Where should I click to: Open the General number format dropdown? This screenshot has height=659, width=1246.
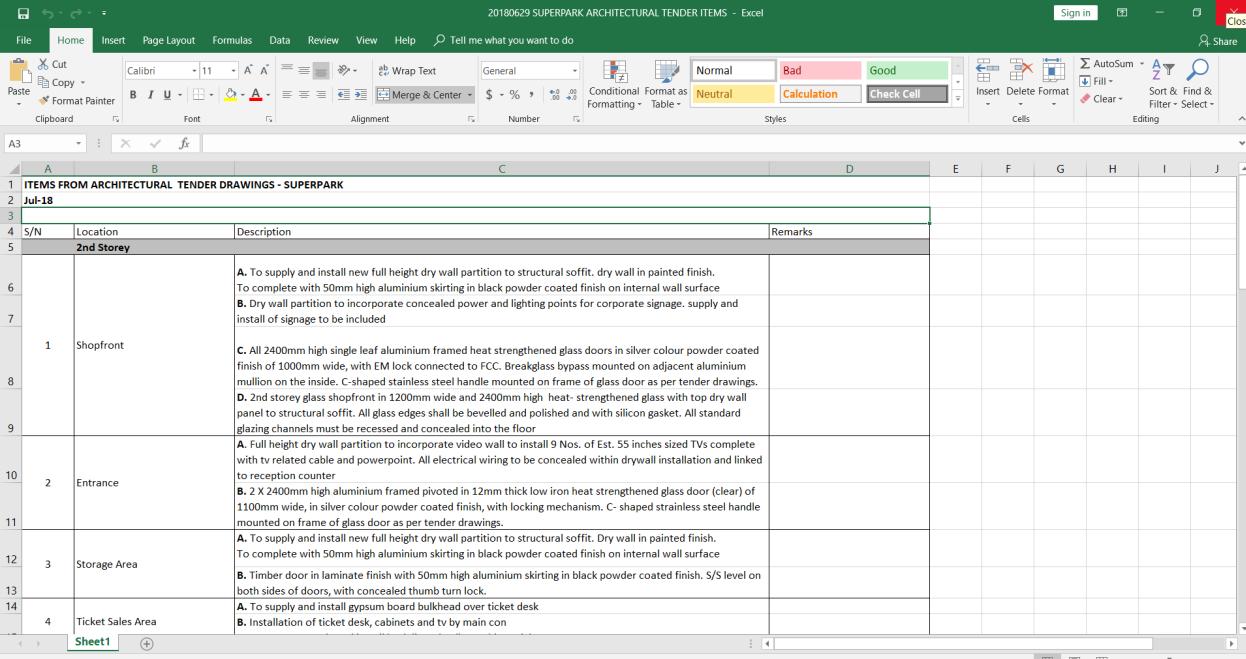click(575, 71)
